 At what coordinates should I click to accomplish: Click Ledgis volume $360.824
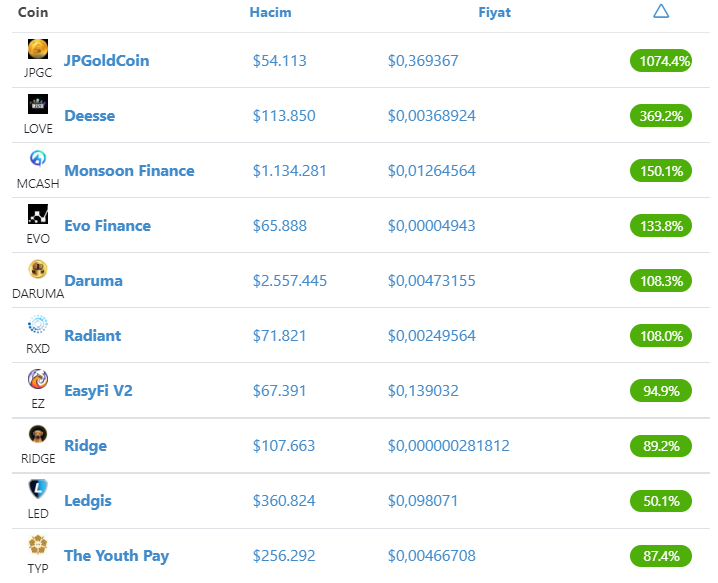284,501
